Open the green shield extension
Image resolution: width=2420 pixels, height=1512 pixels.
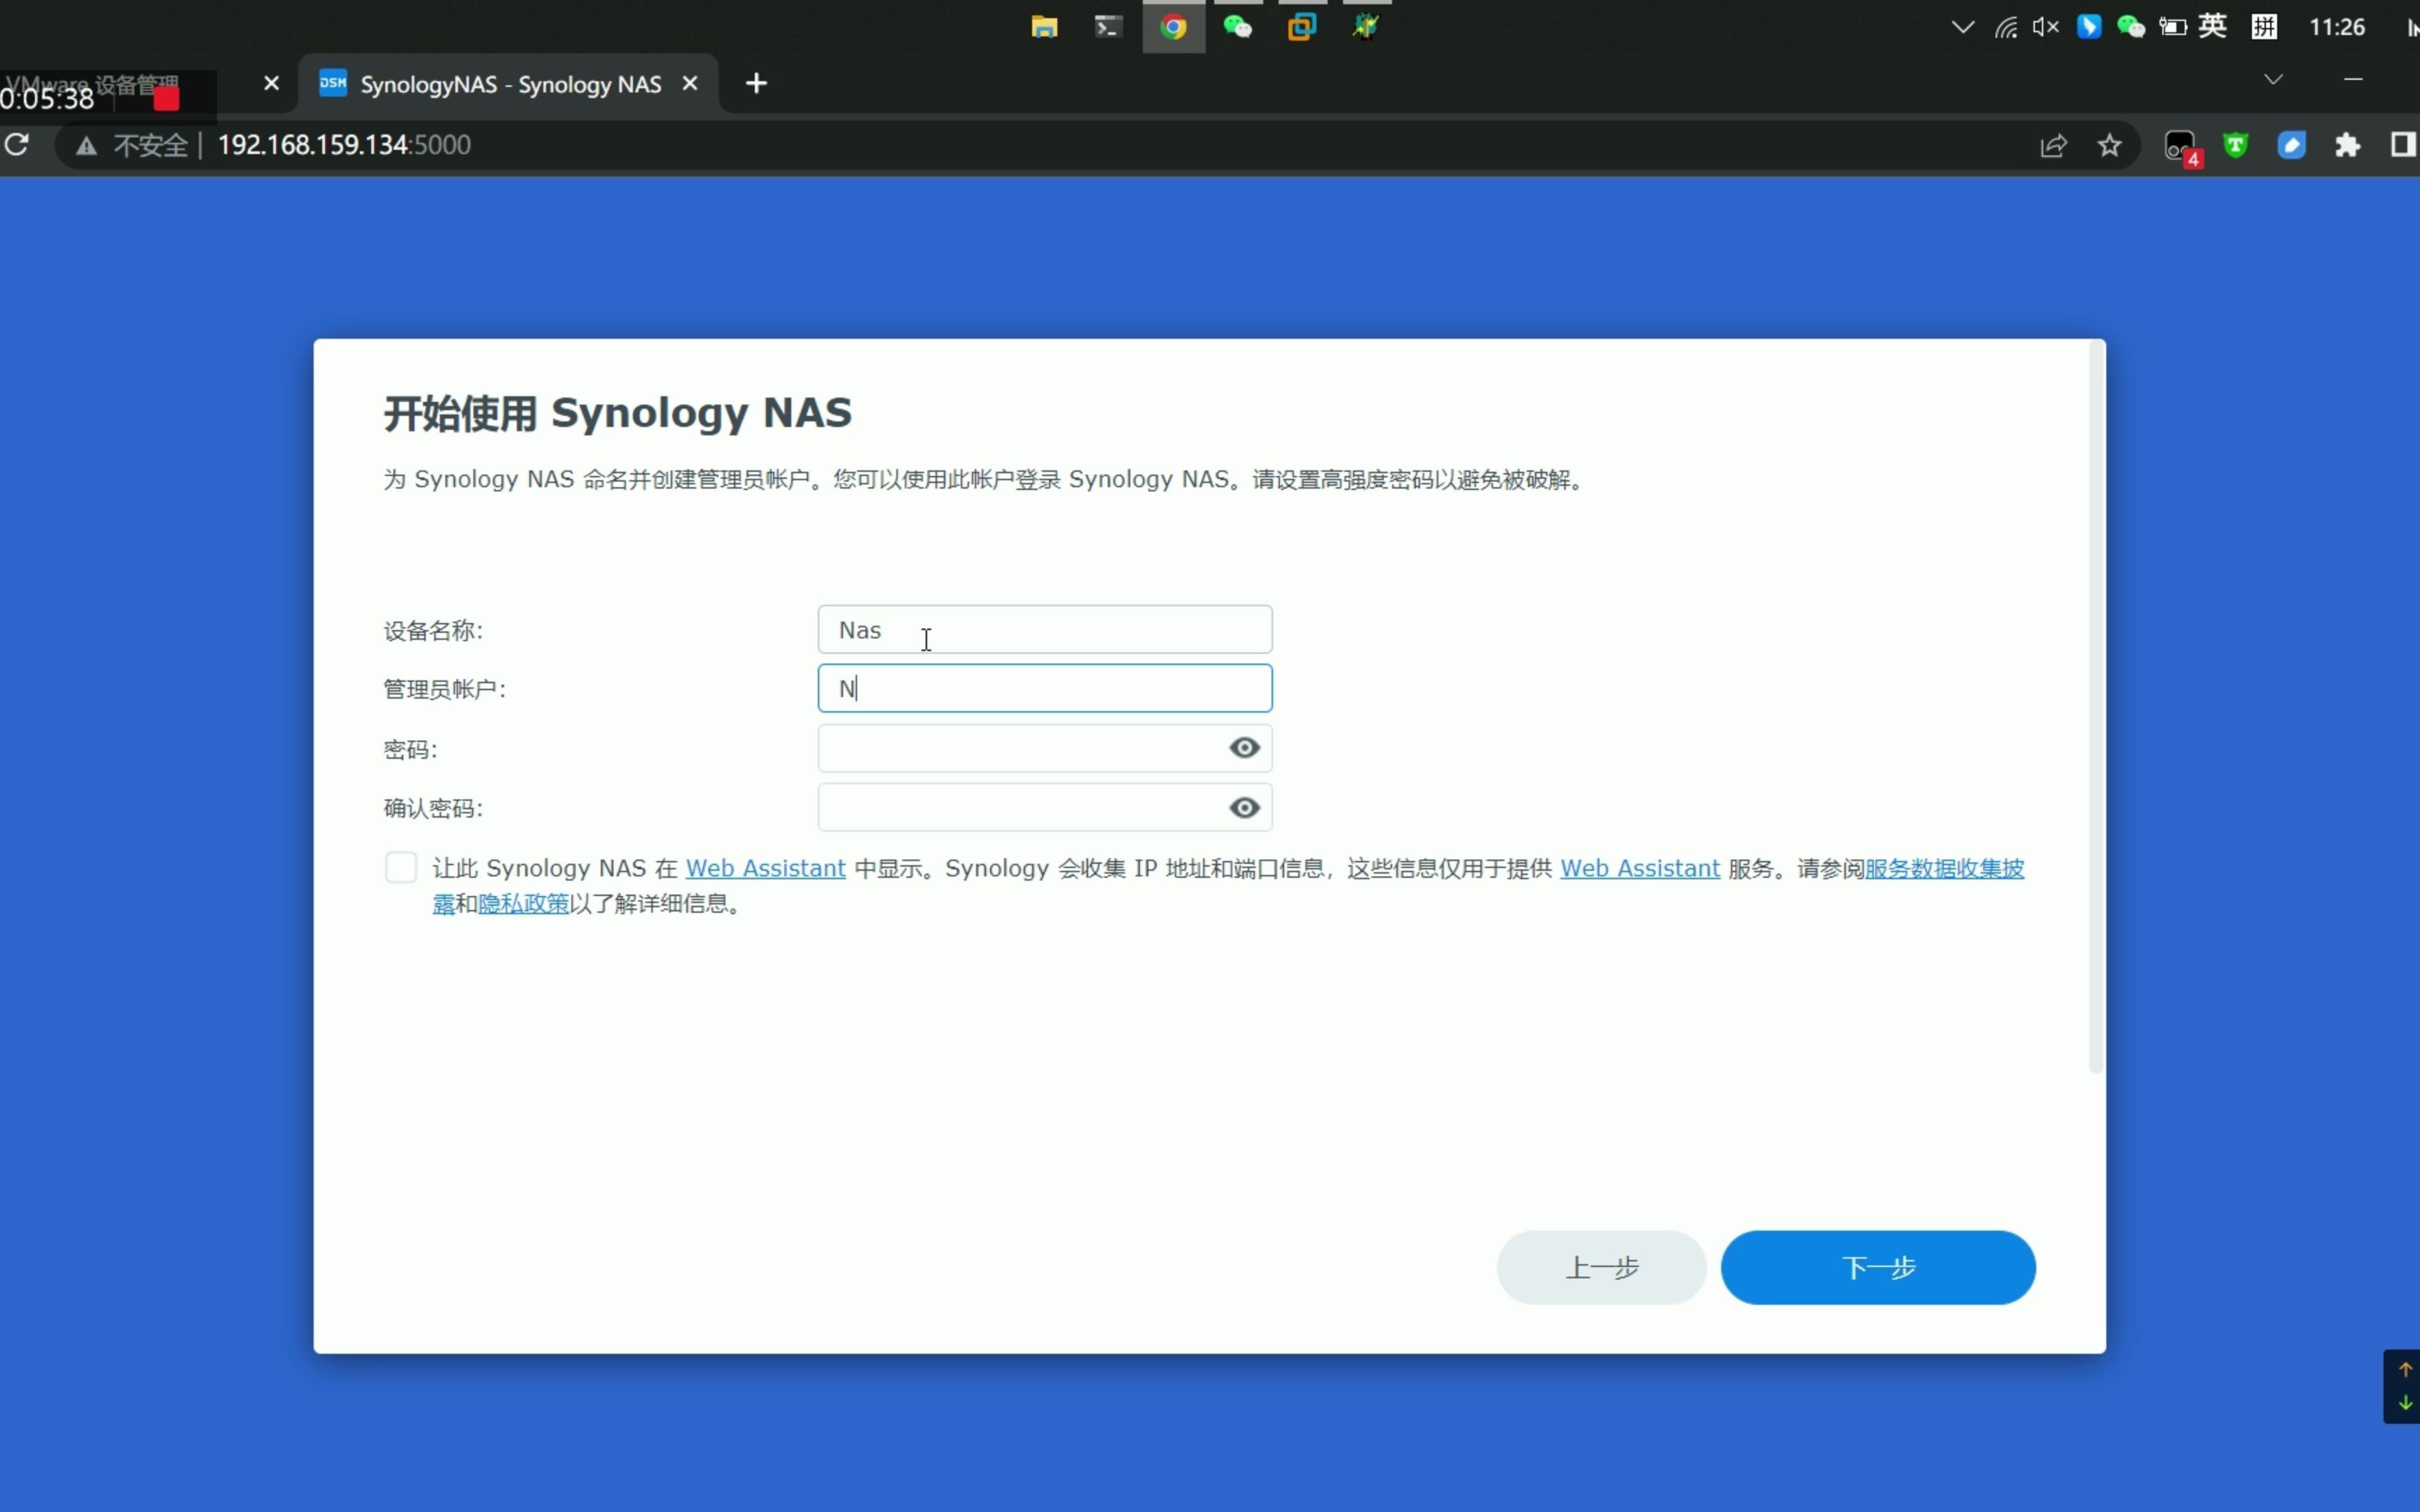(x=2236, y=146)
